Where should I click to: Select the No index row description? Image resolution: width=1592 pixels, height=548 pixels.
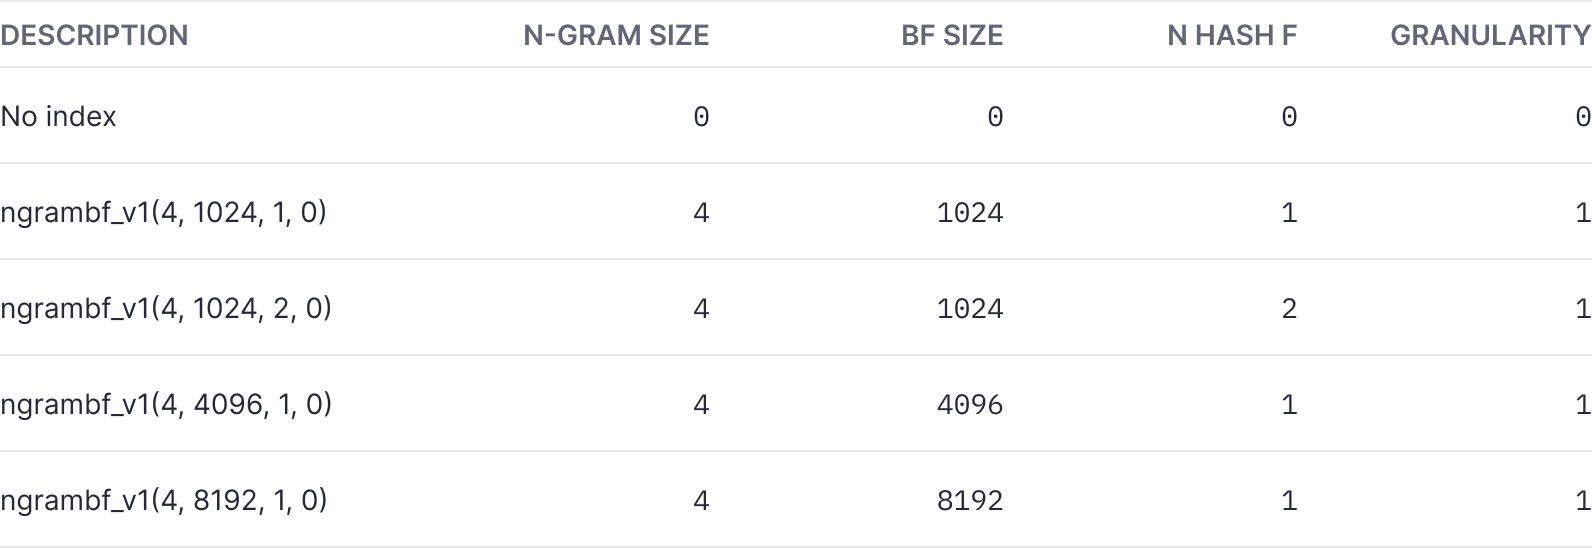[x=59, y=116]
